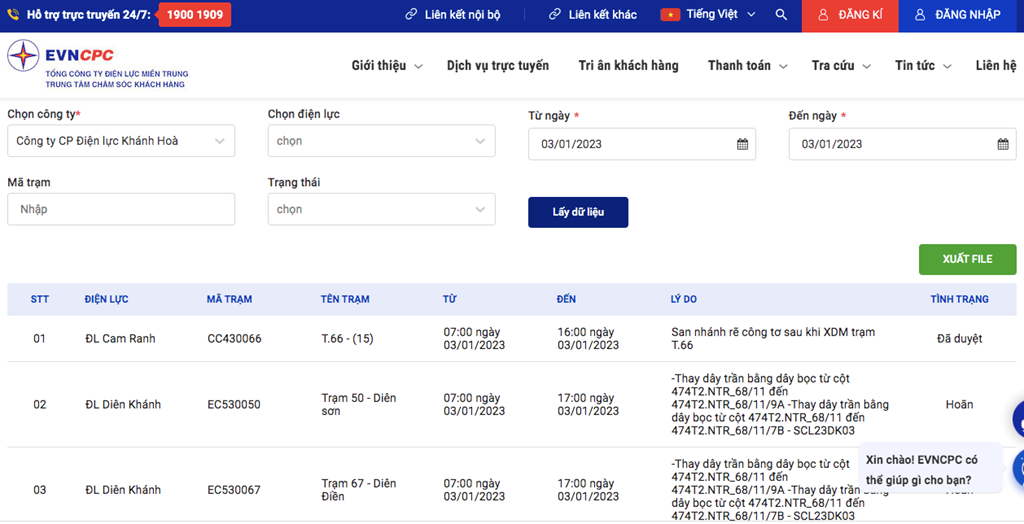Click the link icon beside Liên kết nội bộ
The height and width of the screenshot is (524, 1024).
[x=411, y=15]
